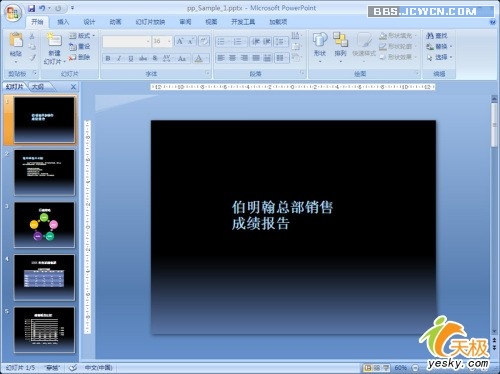Viewport: 500px width, 374px height.
Task: Run spell check from status bar
Action: [73, 368]
